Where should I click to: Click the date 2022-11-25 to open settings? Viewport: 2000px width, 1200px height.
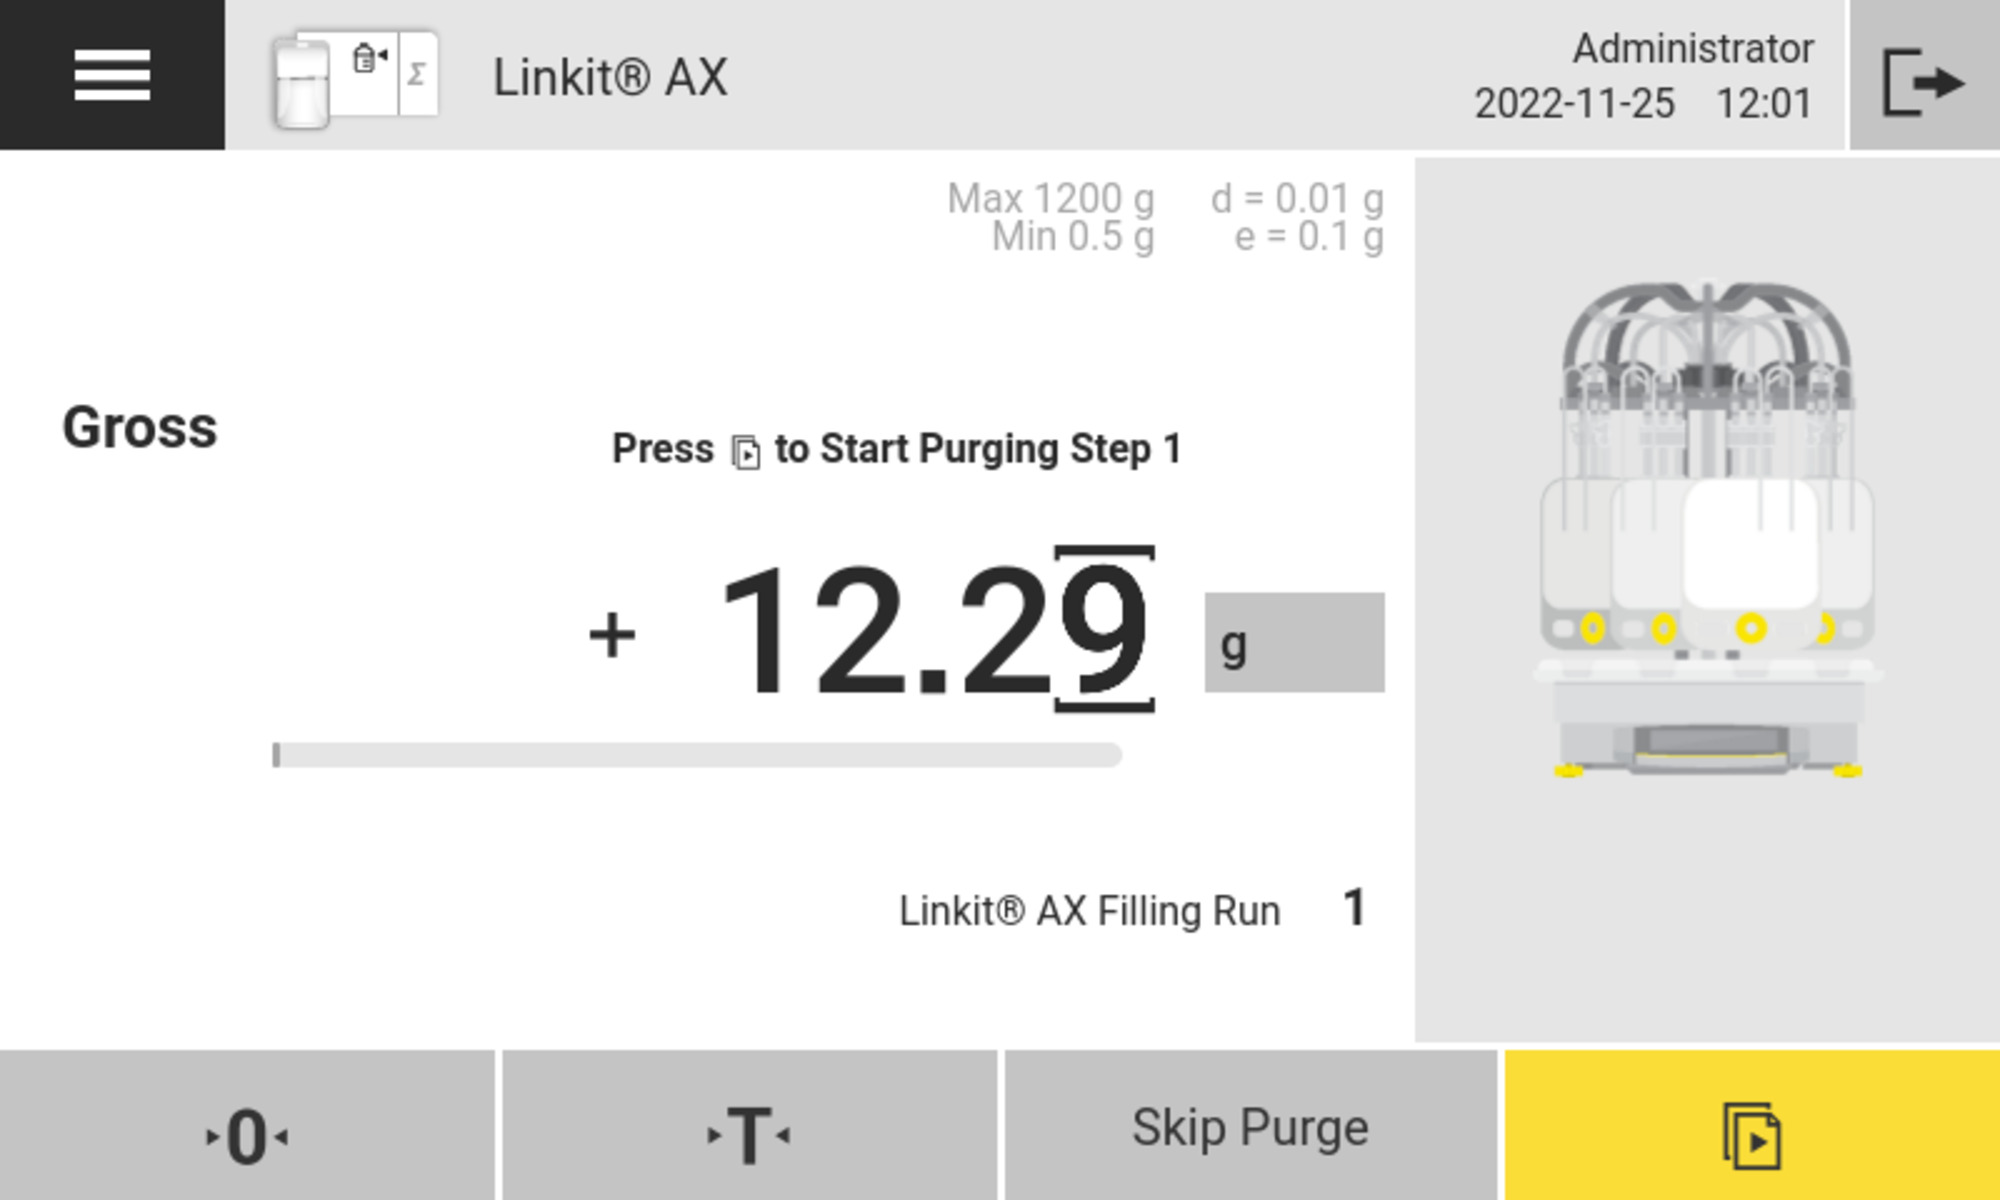pyautogui.click(x=1573, y=103)
